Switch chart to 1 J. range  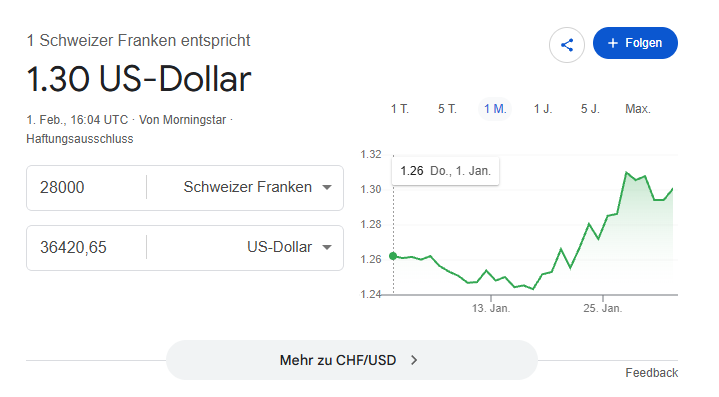click(x=543, y=109)
